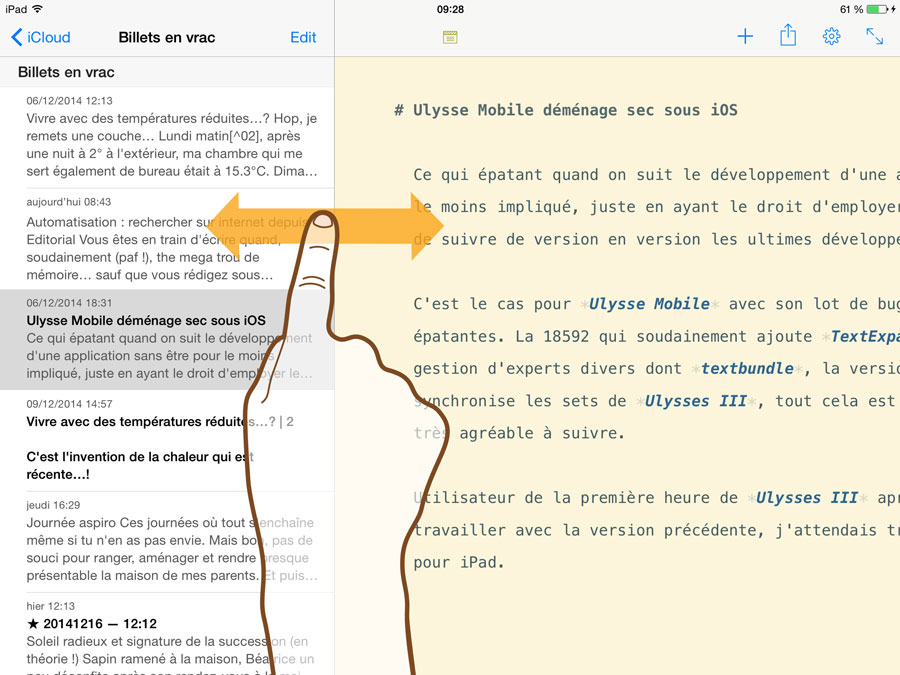The width and height of the screenshot is (900, 675).
Task: Click the bold textbundle word in editor
Action: [748, 369]
